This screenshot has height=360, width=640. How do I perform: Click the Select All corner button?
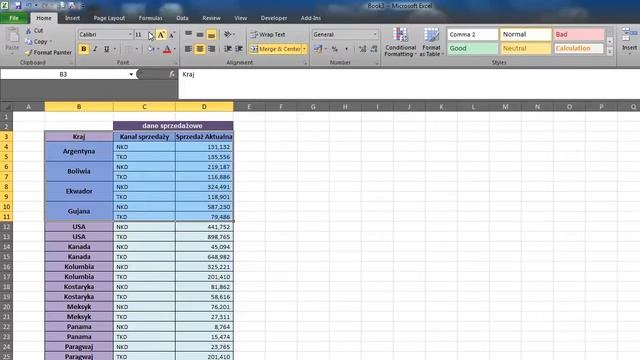click(x=6, y=107)
